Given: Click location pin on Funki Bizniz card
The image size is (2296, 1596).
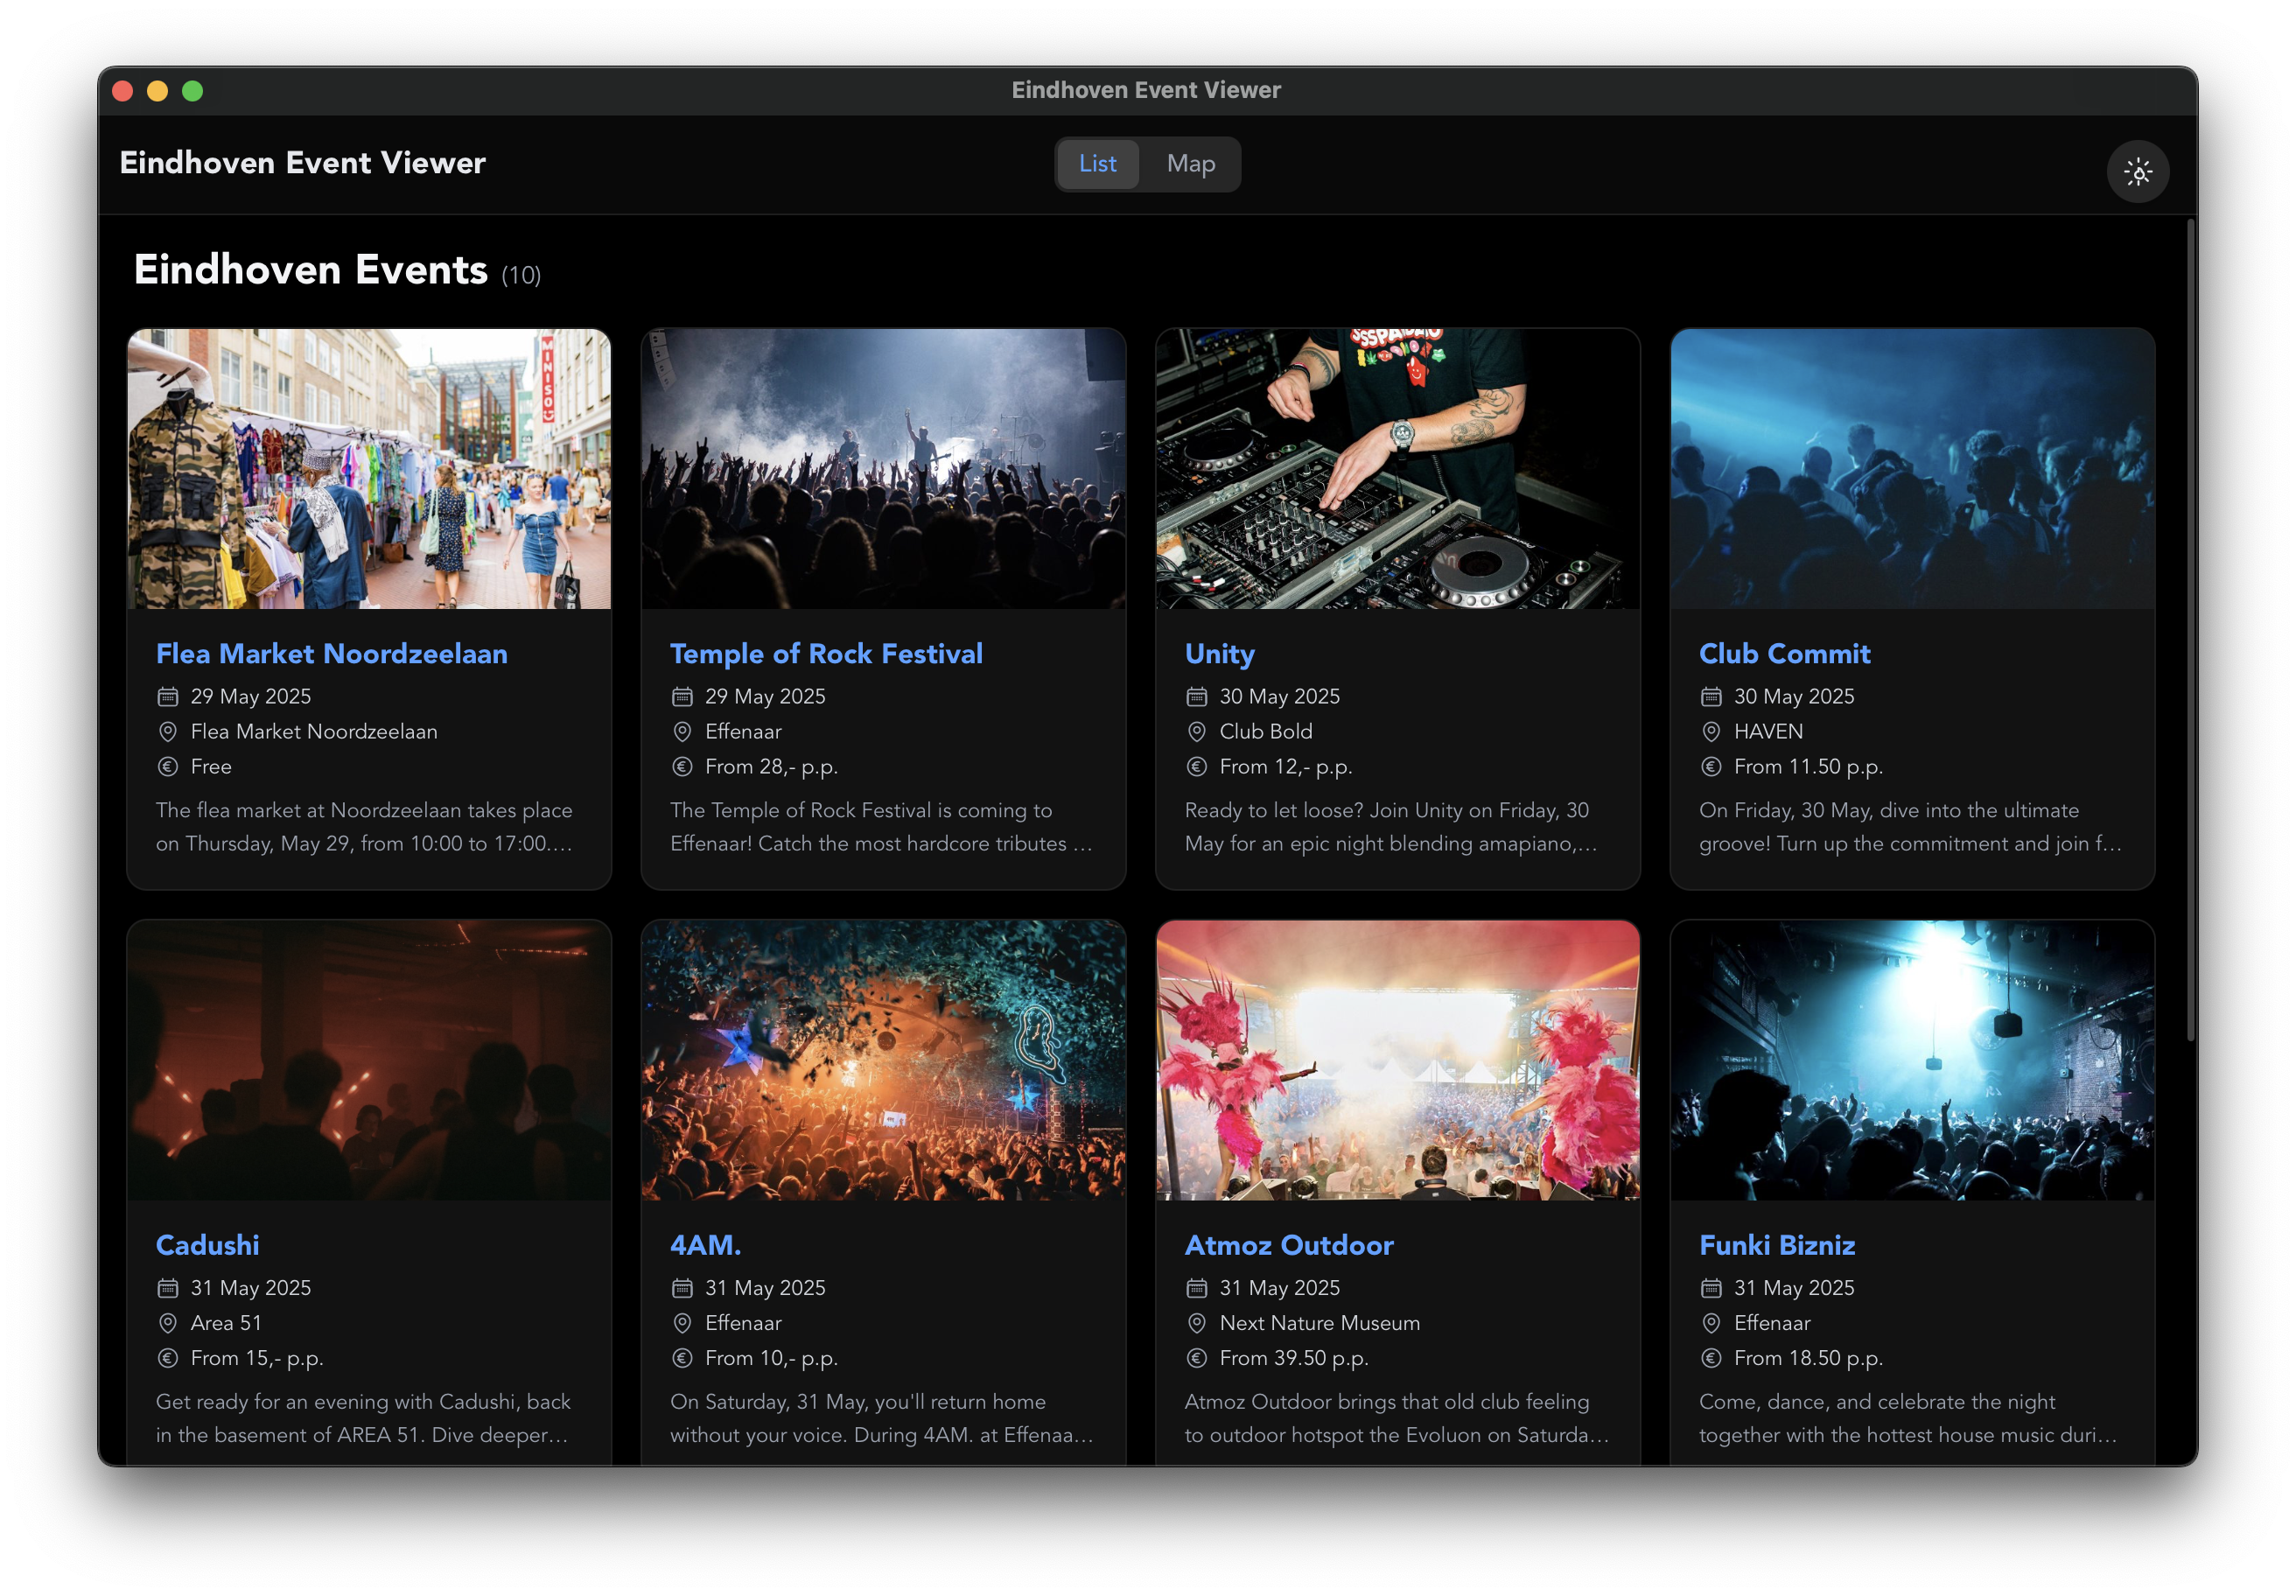Looking at the screenshot, I should point(1711,1322).
